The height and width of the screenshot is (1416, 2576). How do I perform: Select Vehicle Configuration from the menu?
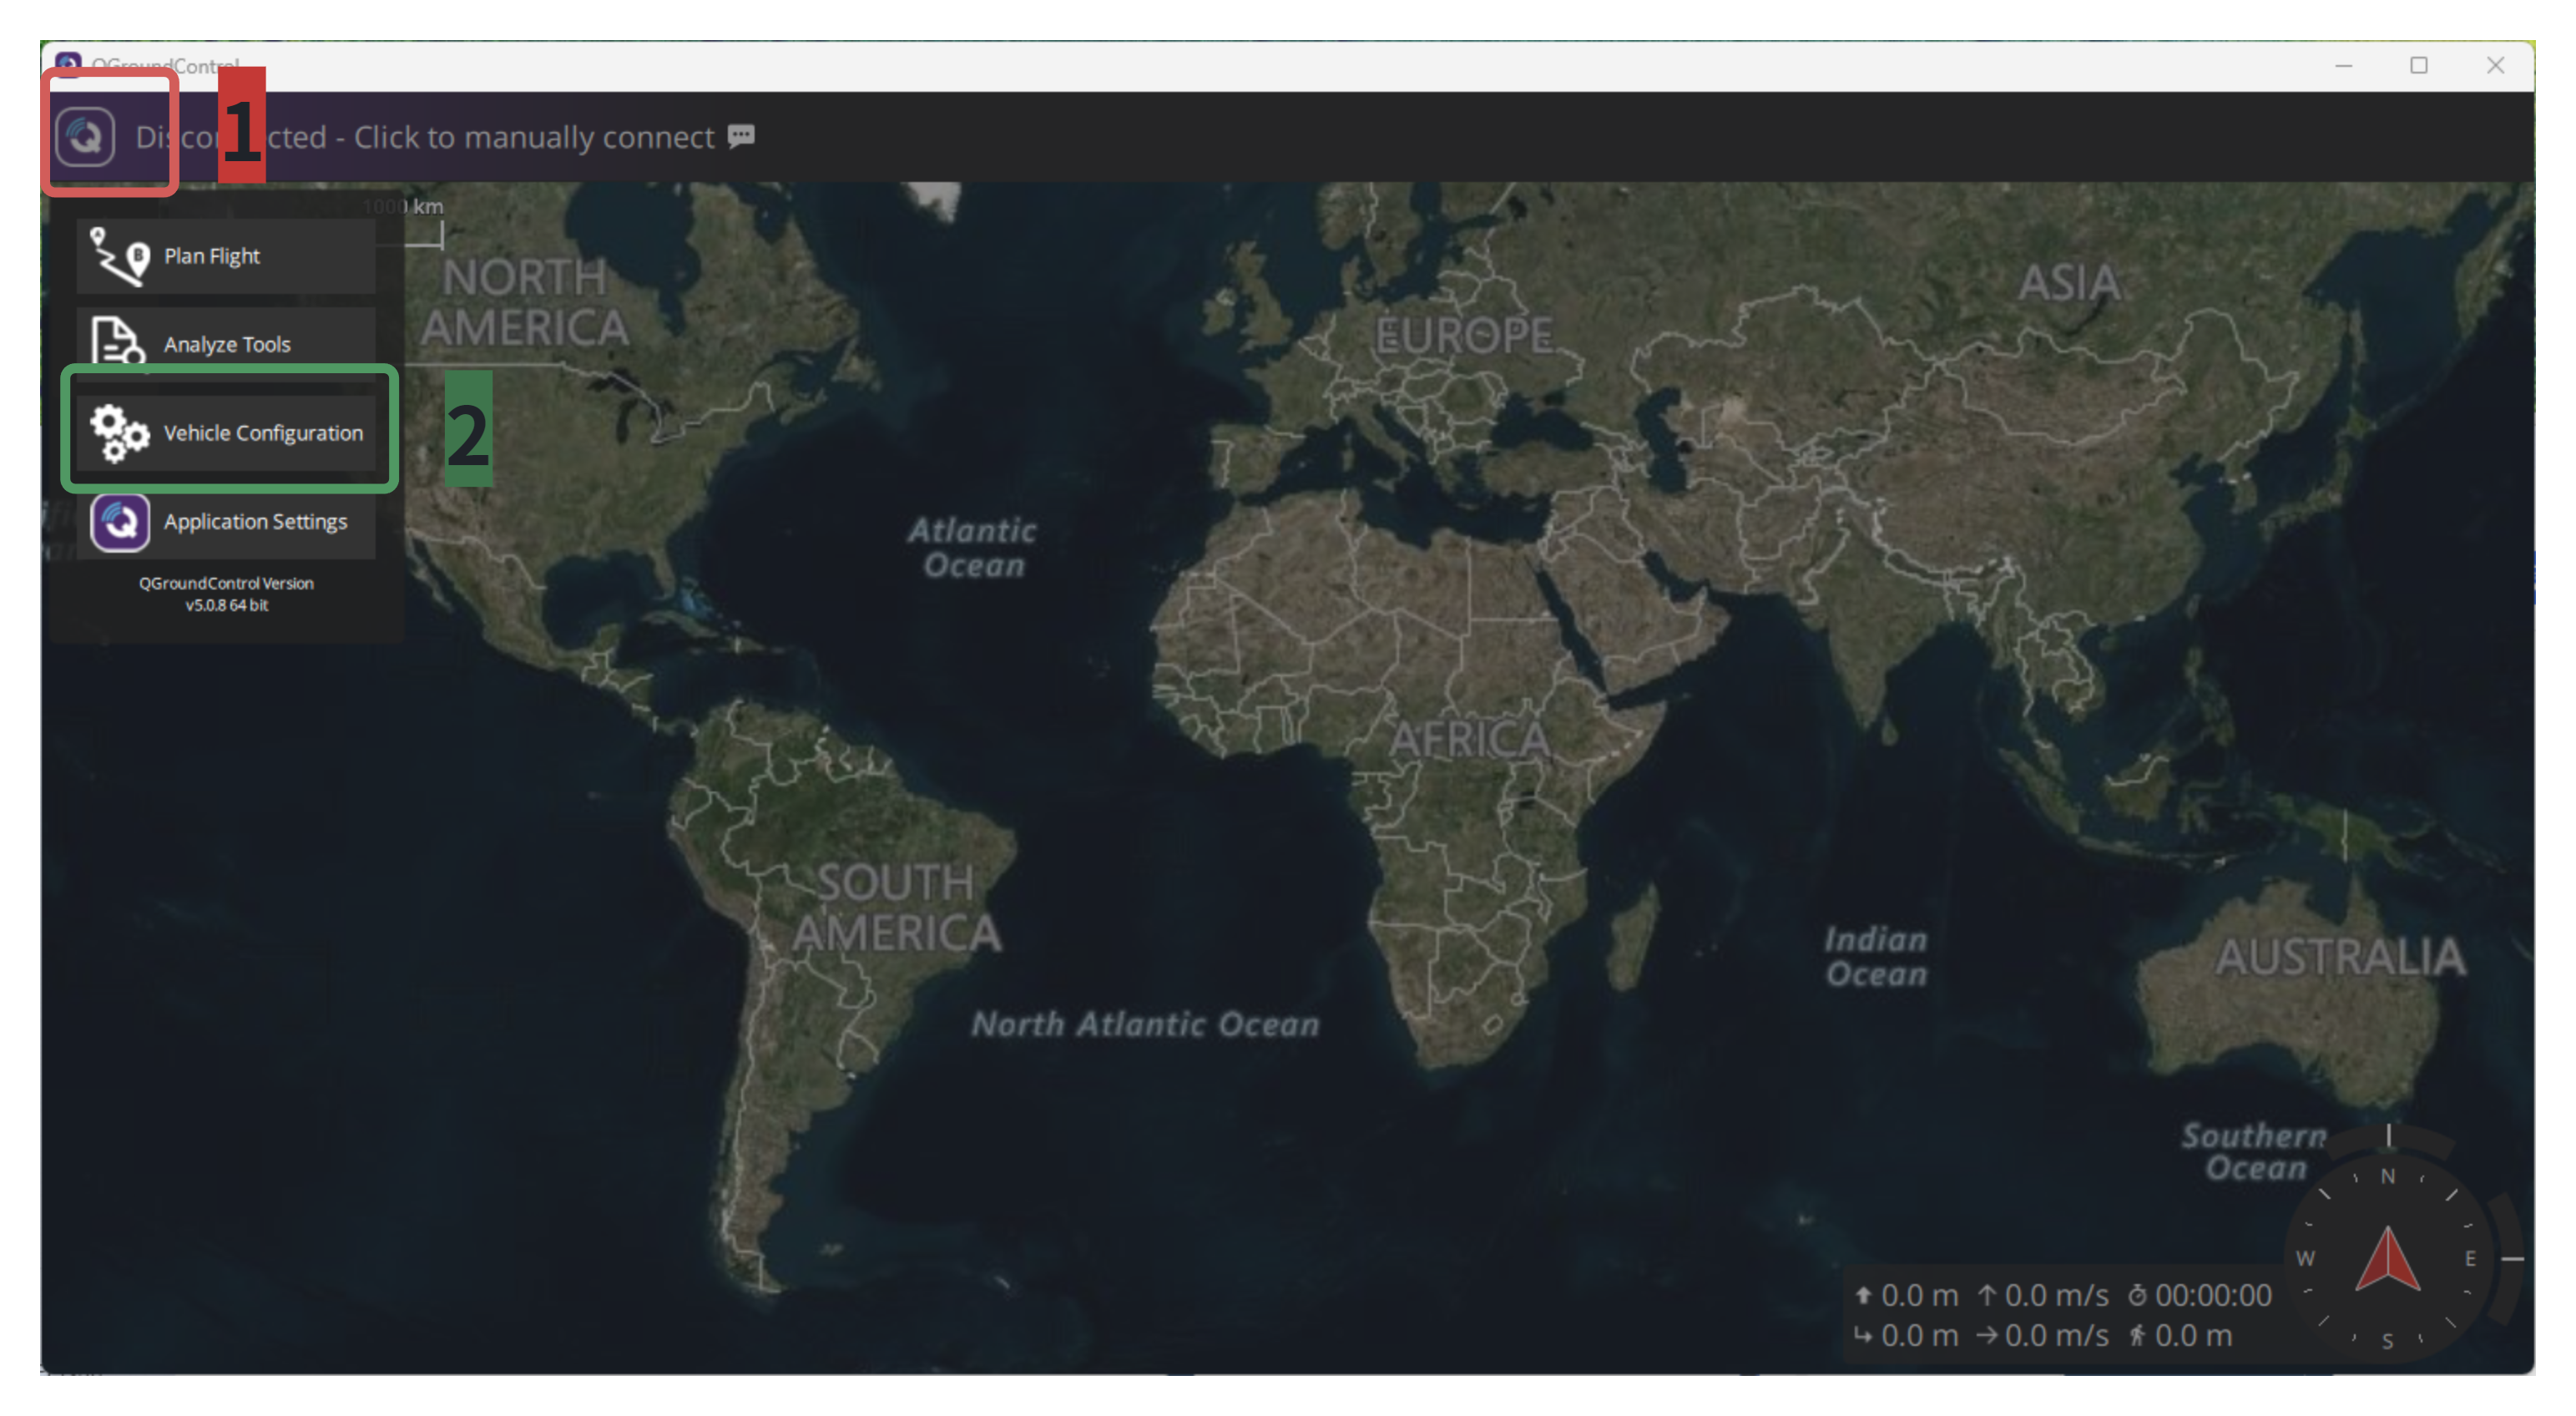226,433
